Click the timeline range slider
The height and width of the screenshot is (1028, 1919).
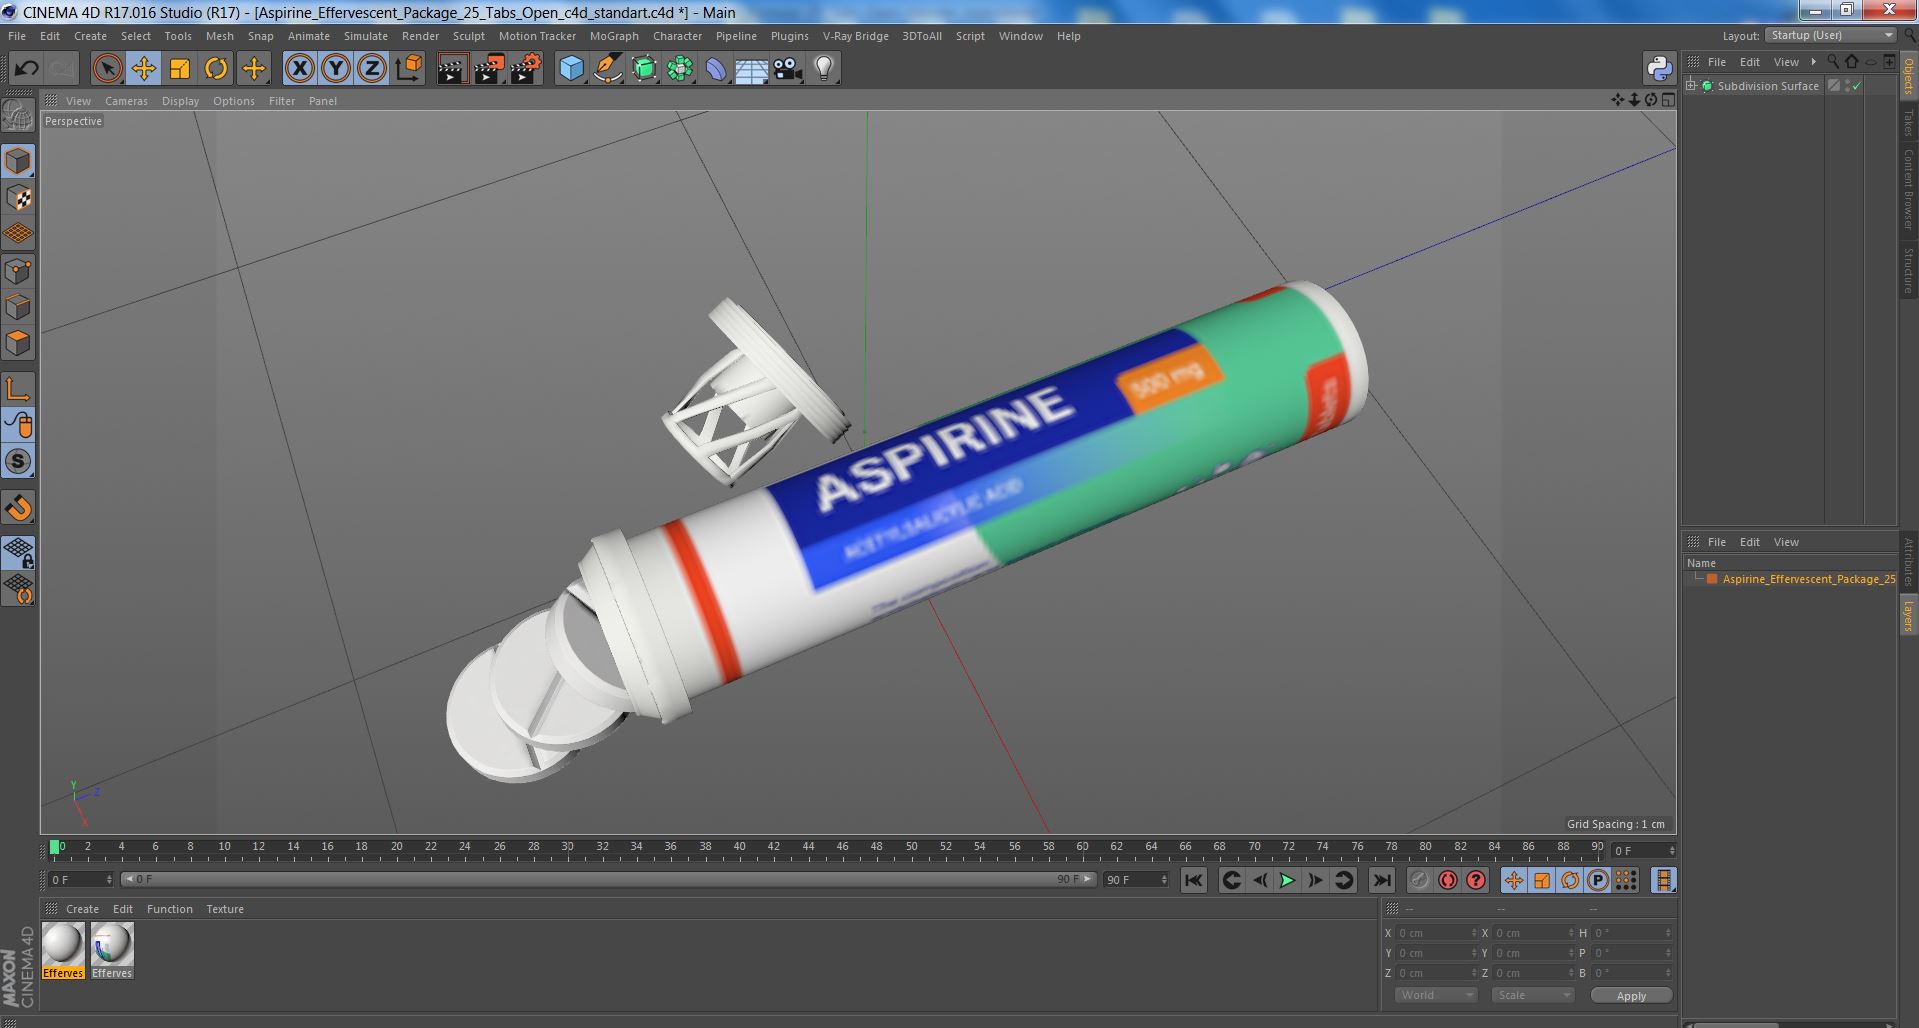[608, 879]
